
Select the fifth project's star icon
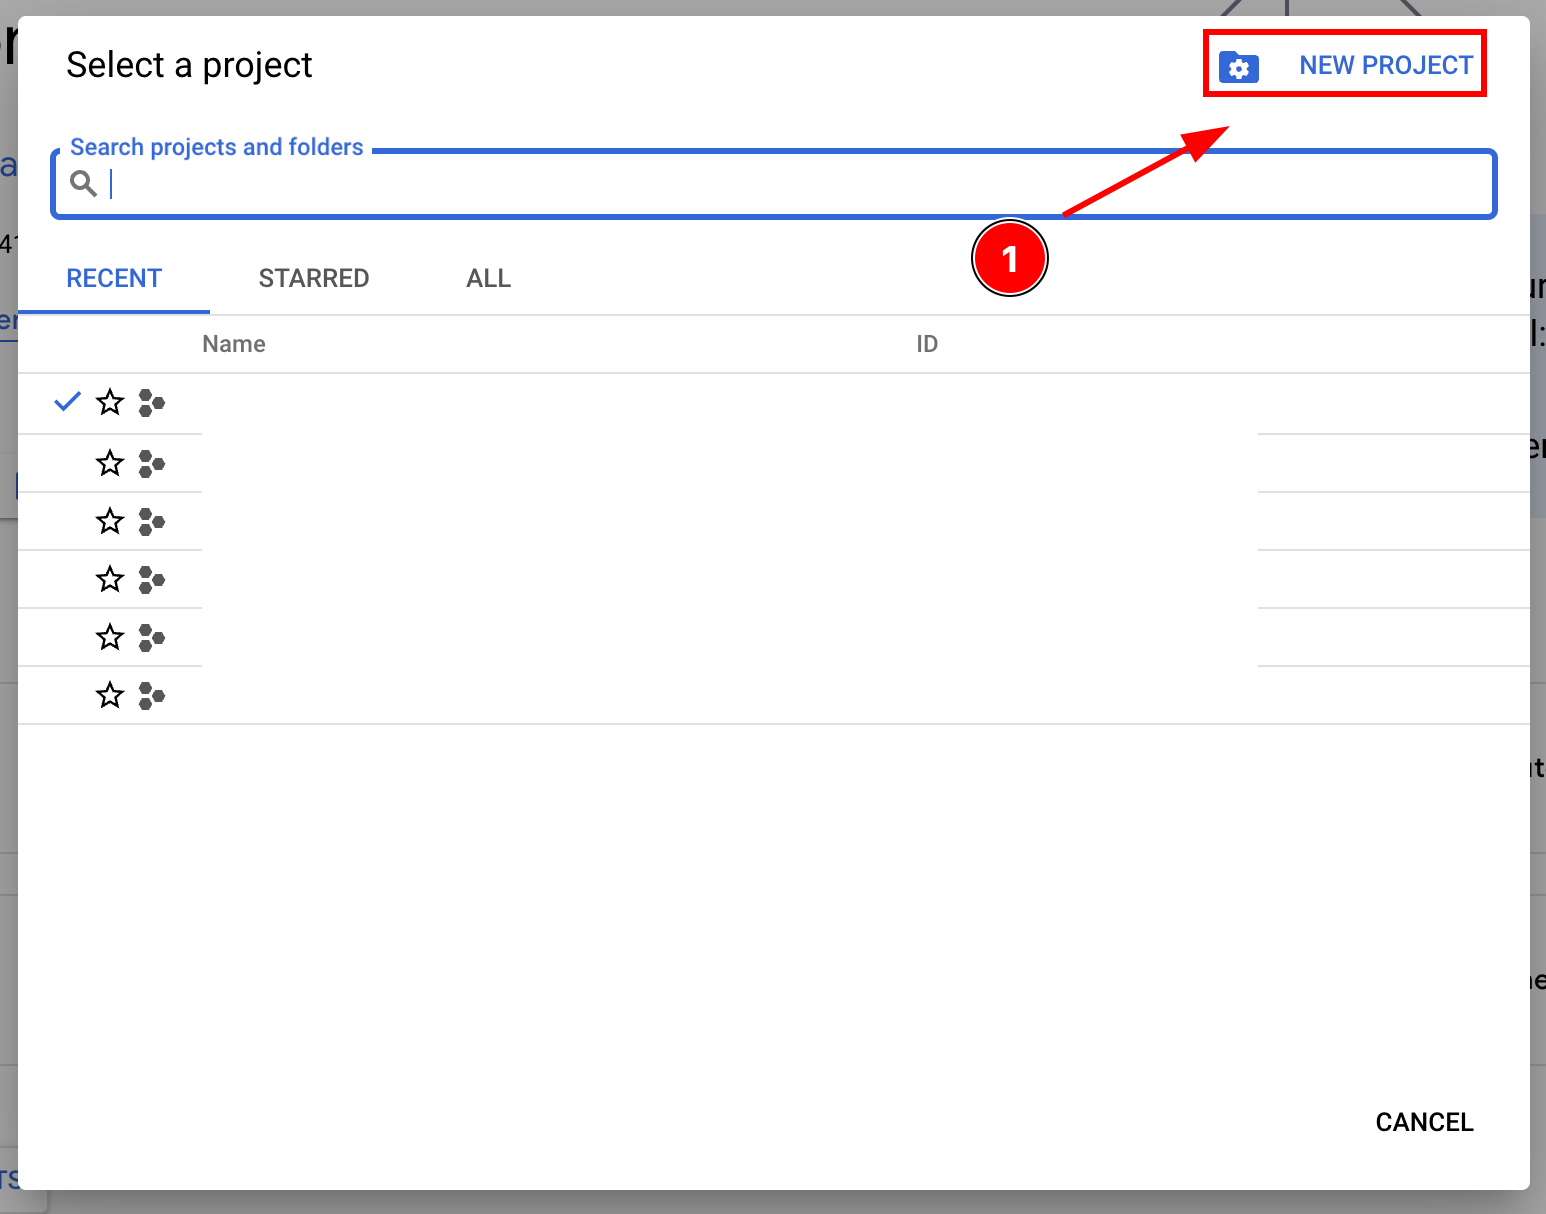(x=109, y=637)
